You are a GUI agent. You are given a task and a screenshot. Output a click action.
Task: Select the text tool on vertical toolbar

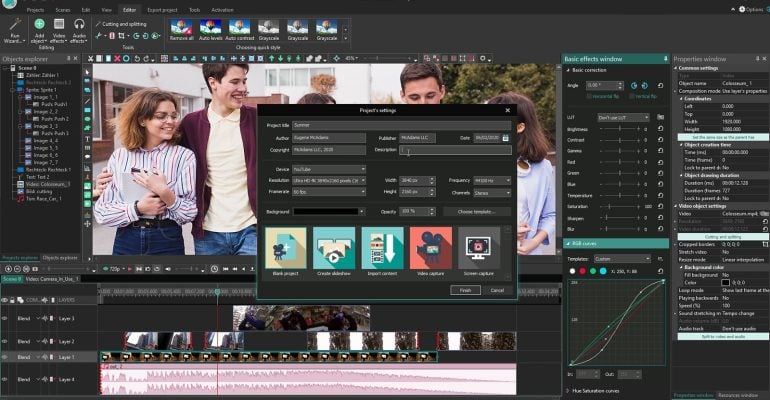87,139
